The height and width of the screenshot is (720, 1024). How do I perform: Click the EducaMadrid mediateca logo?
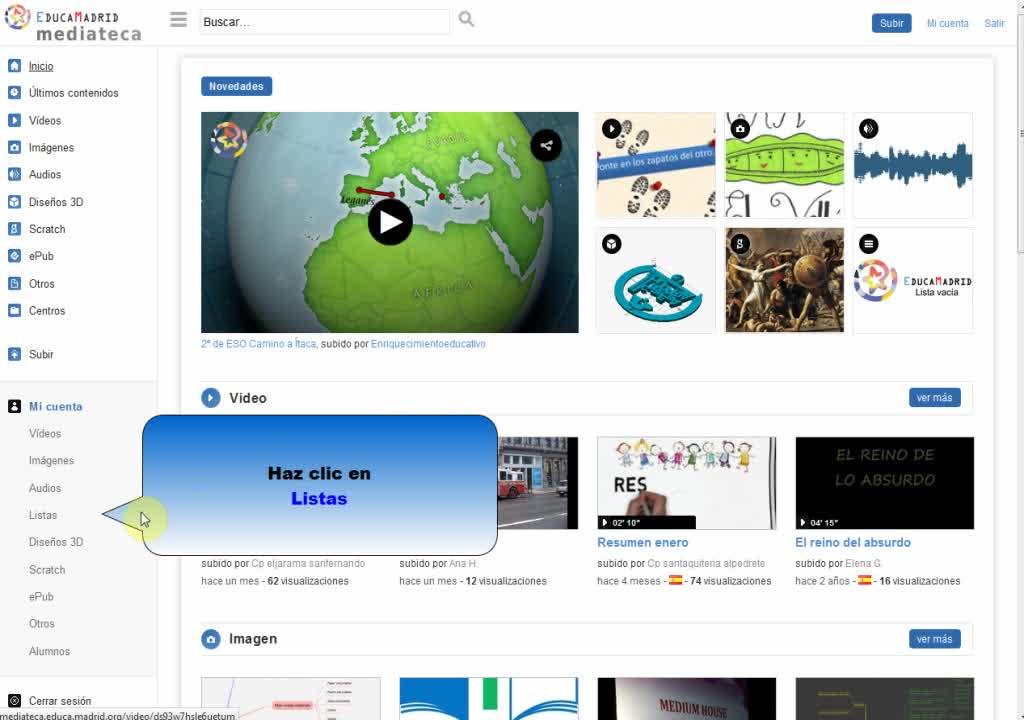coord(74,24)
